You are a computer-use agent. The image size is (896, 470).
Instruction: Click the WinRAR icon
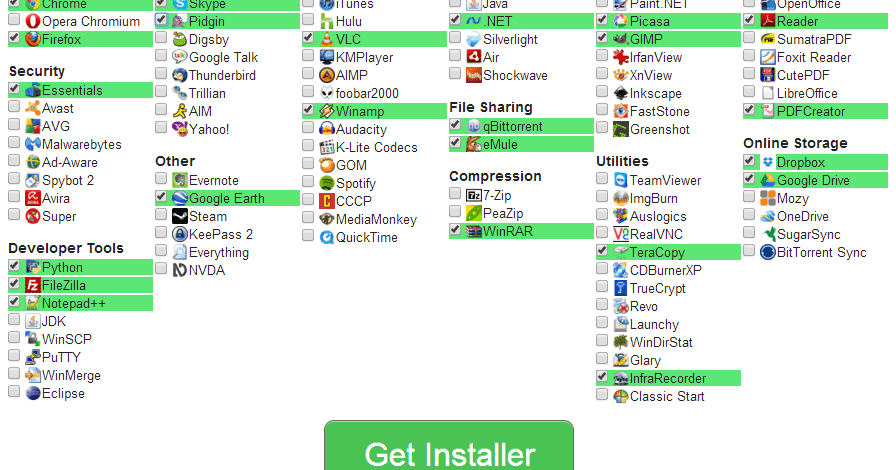click(474, 231)
